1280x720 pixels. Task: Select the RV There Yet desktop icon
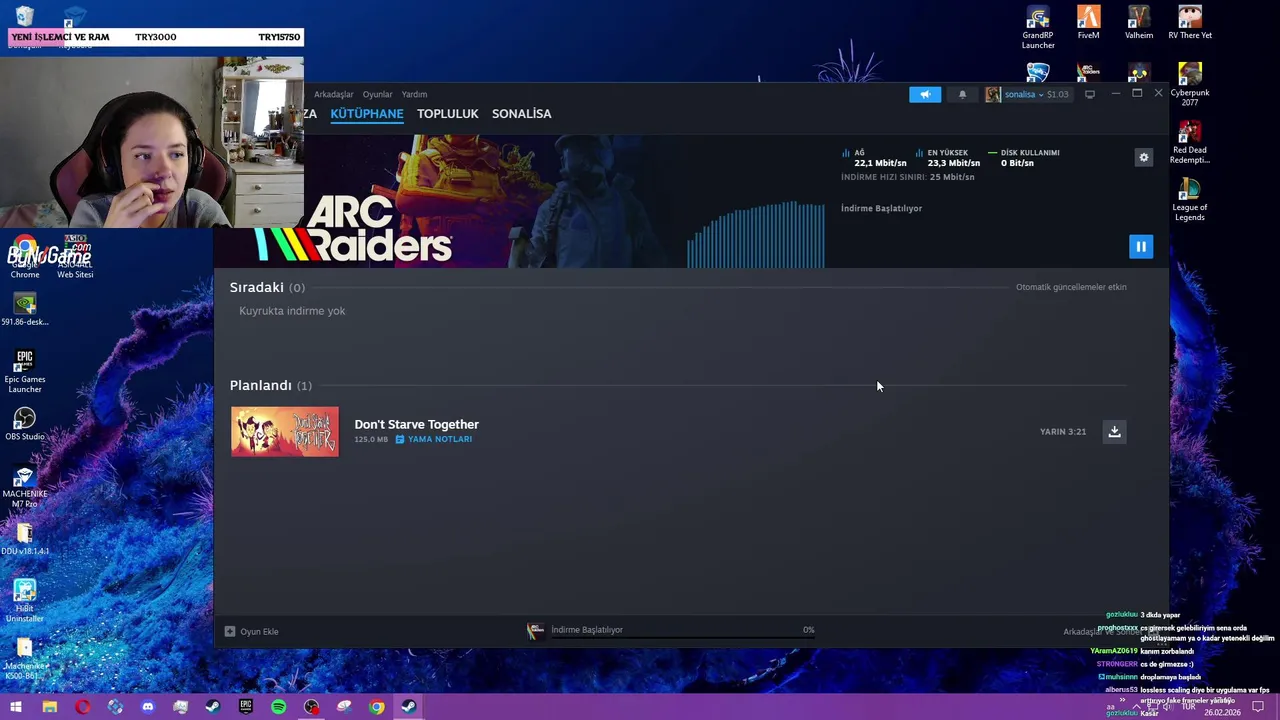tap(1189, 23)
